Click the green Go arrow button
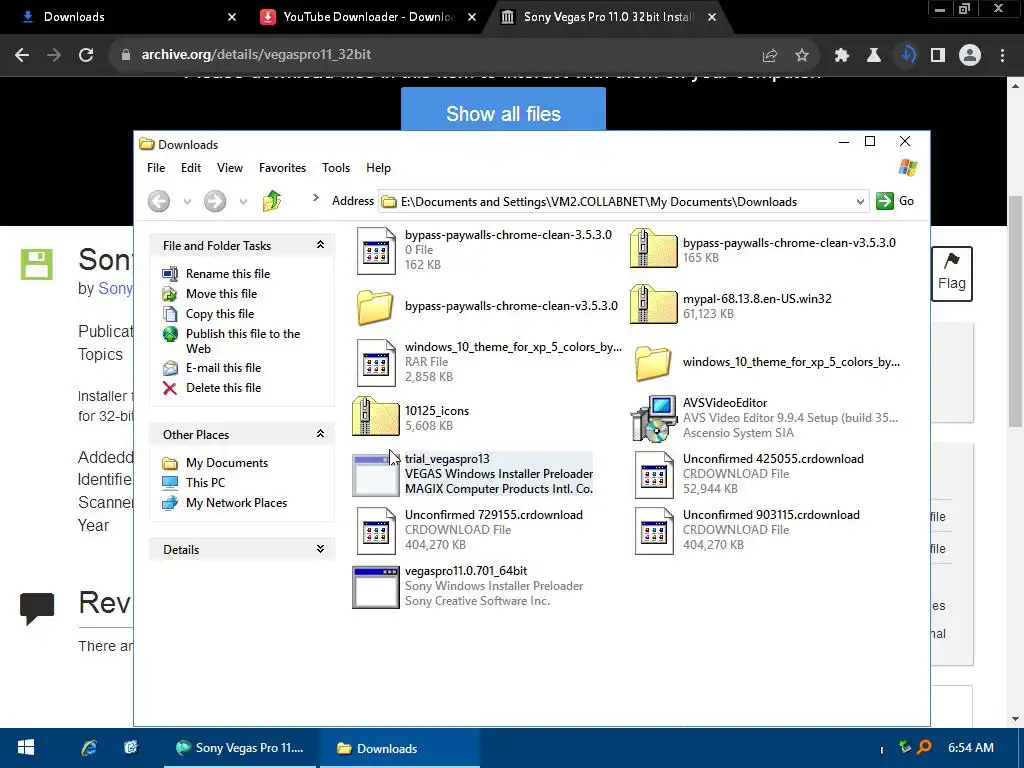This screenshot has width=1024, height=768. 885,201
